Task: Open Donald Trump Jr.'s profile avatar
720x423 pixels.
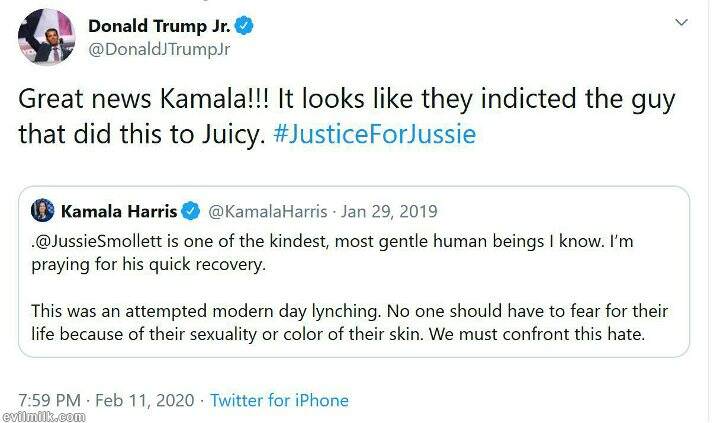Action: (x=47, y=37)
